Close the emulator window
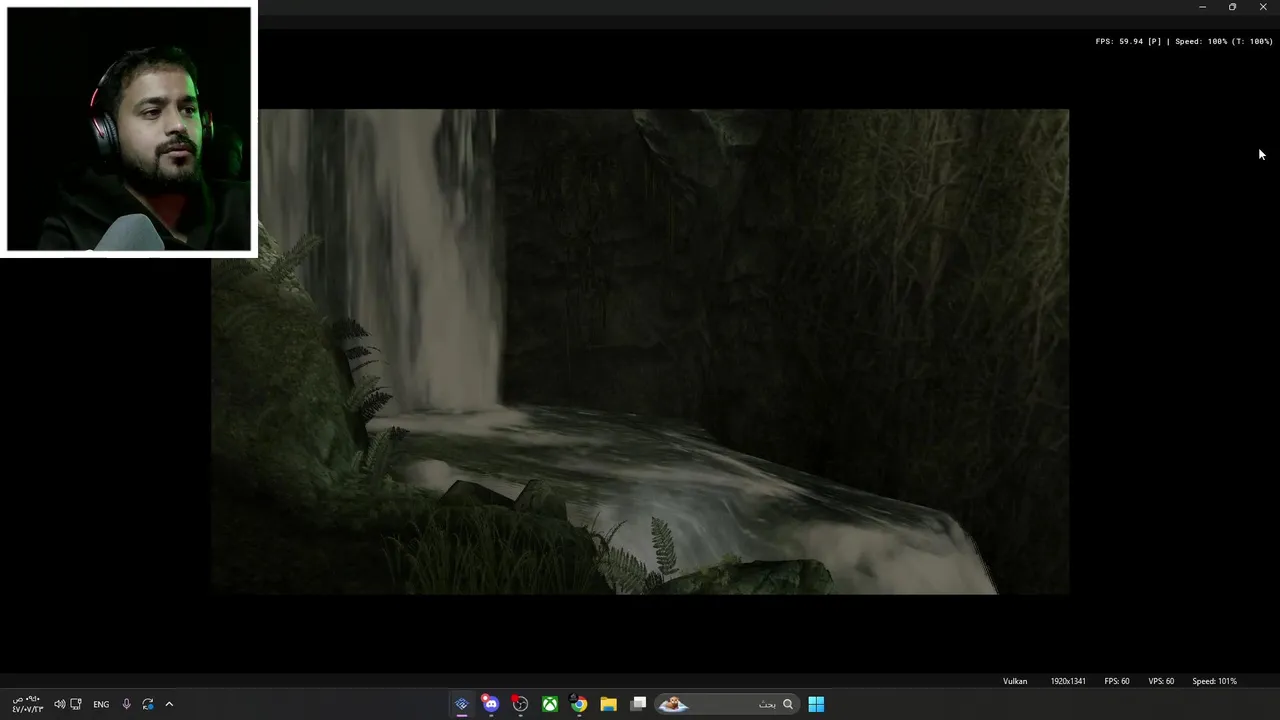Image resolution: width=1280 pixels, height=720 pixels. click(x=1263, y=7)
